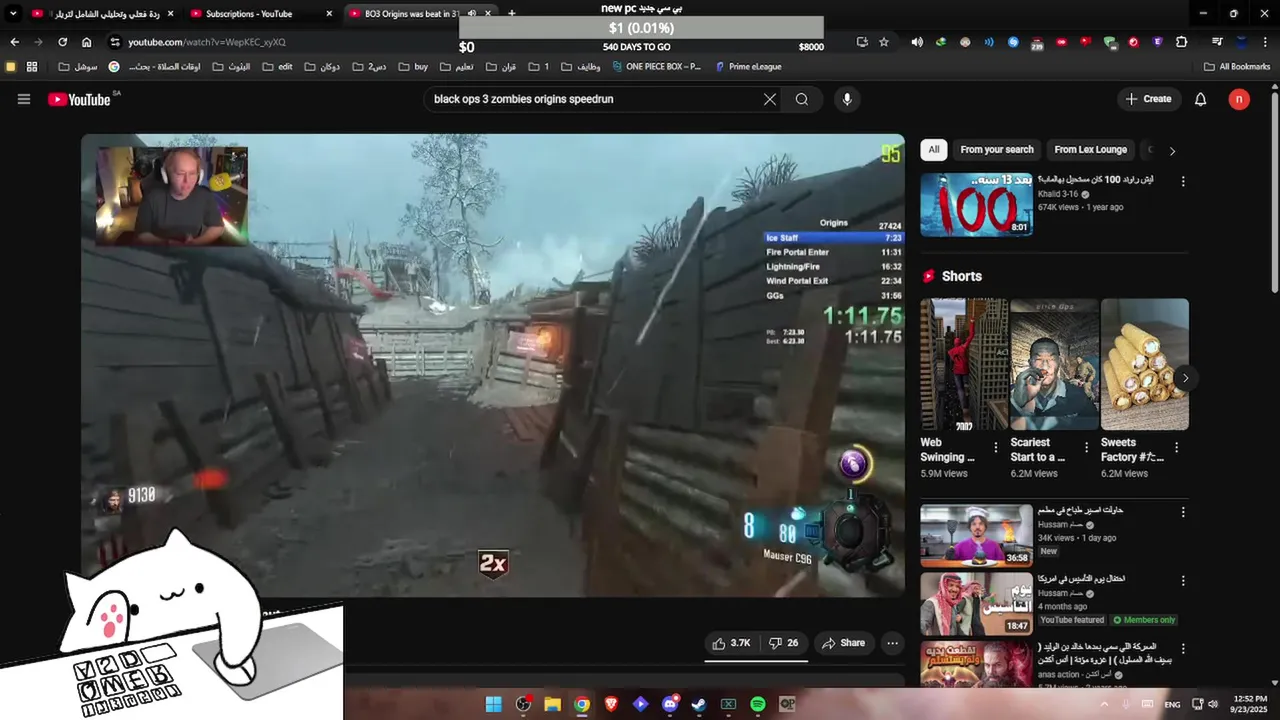Screen dimensions: 1280x720
Task: Click the Create button
Action: [1148, 99]
